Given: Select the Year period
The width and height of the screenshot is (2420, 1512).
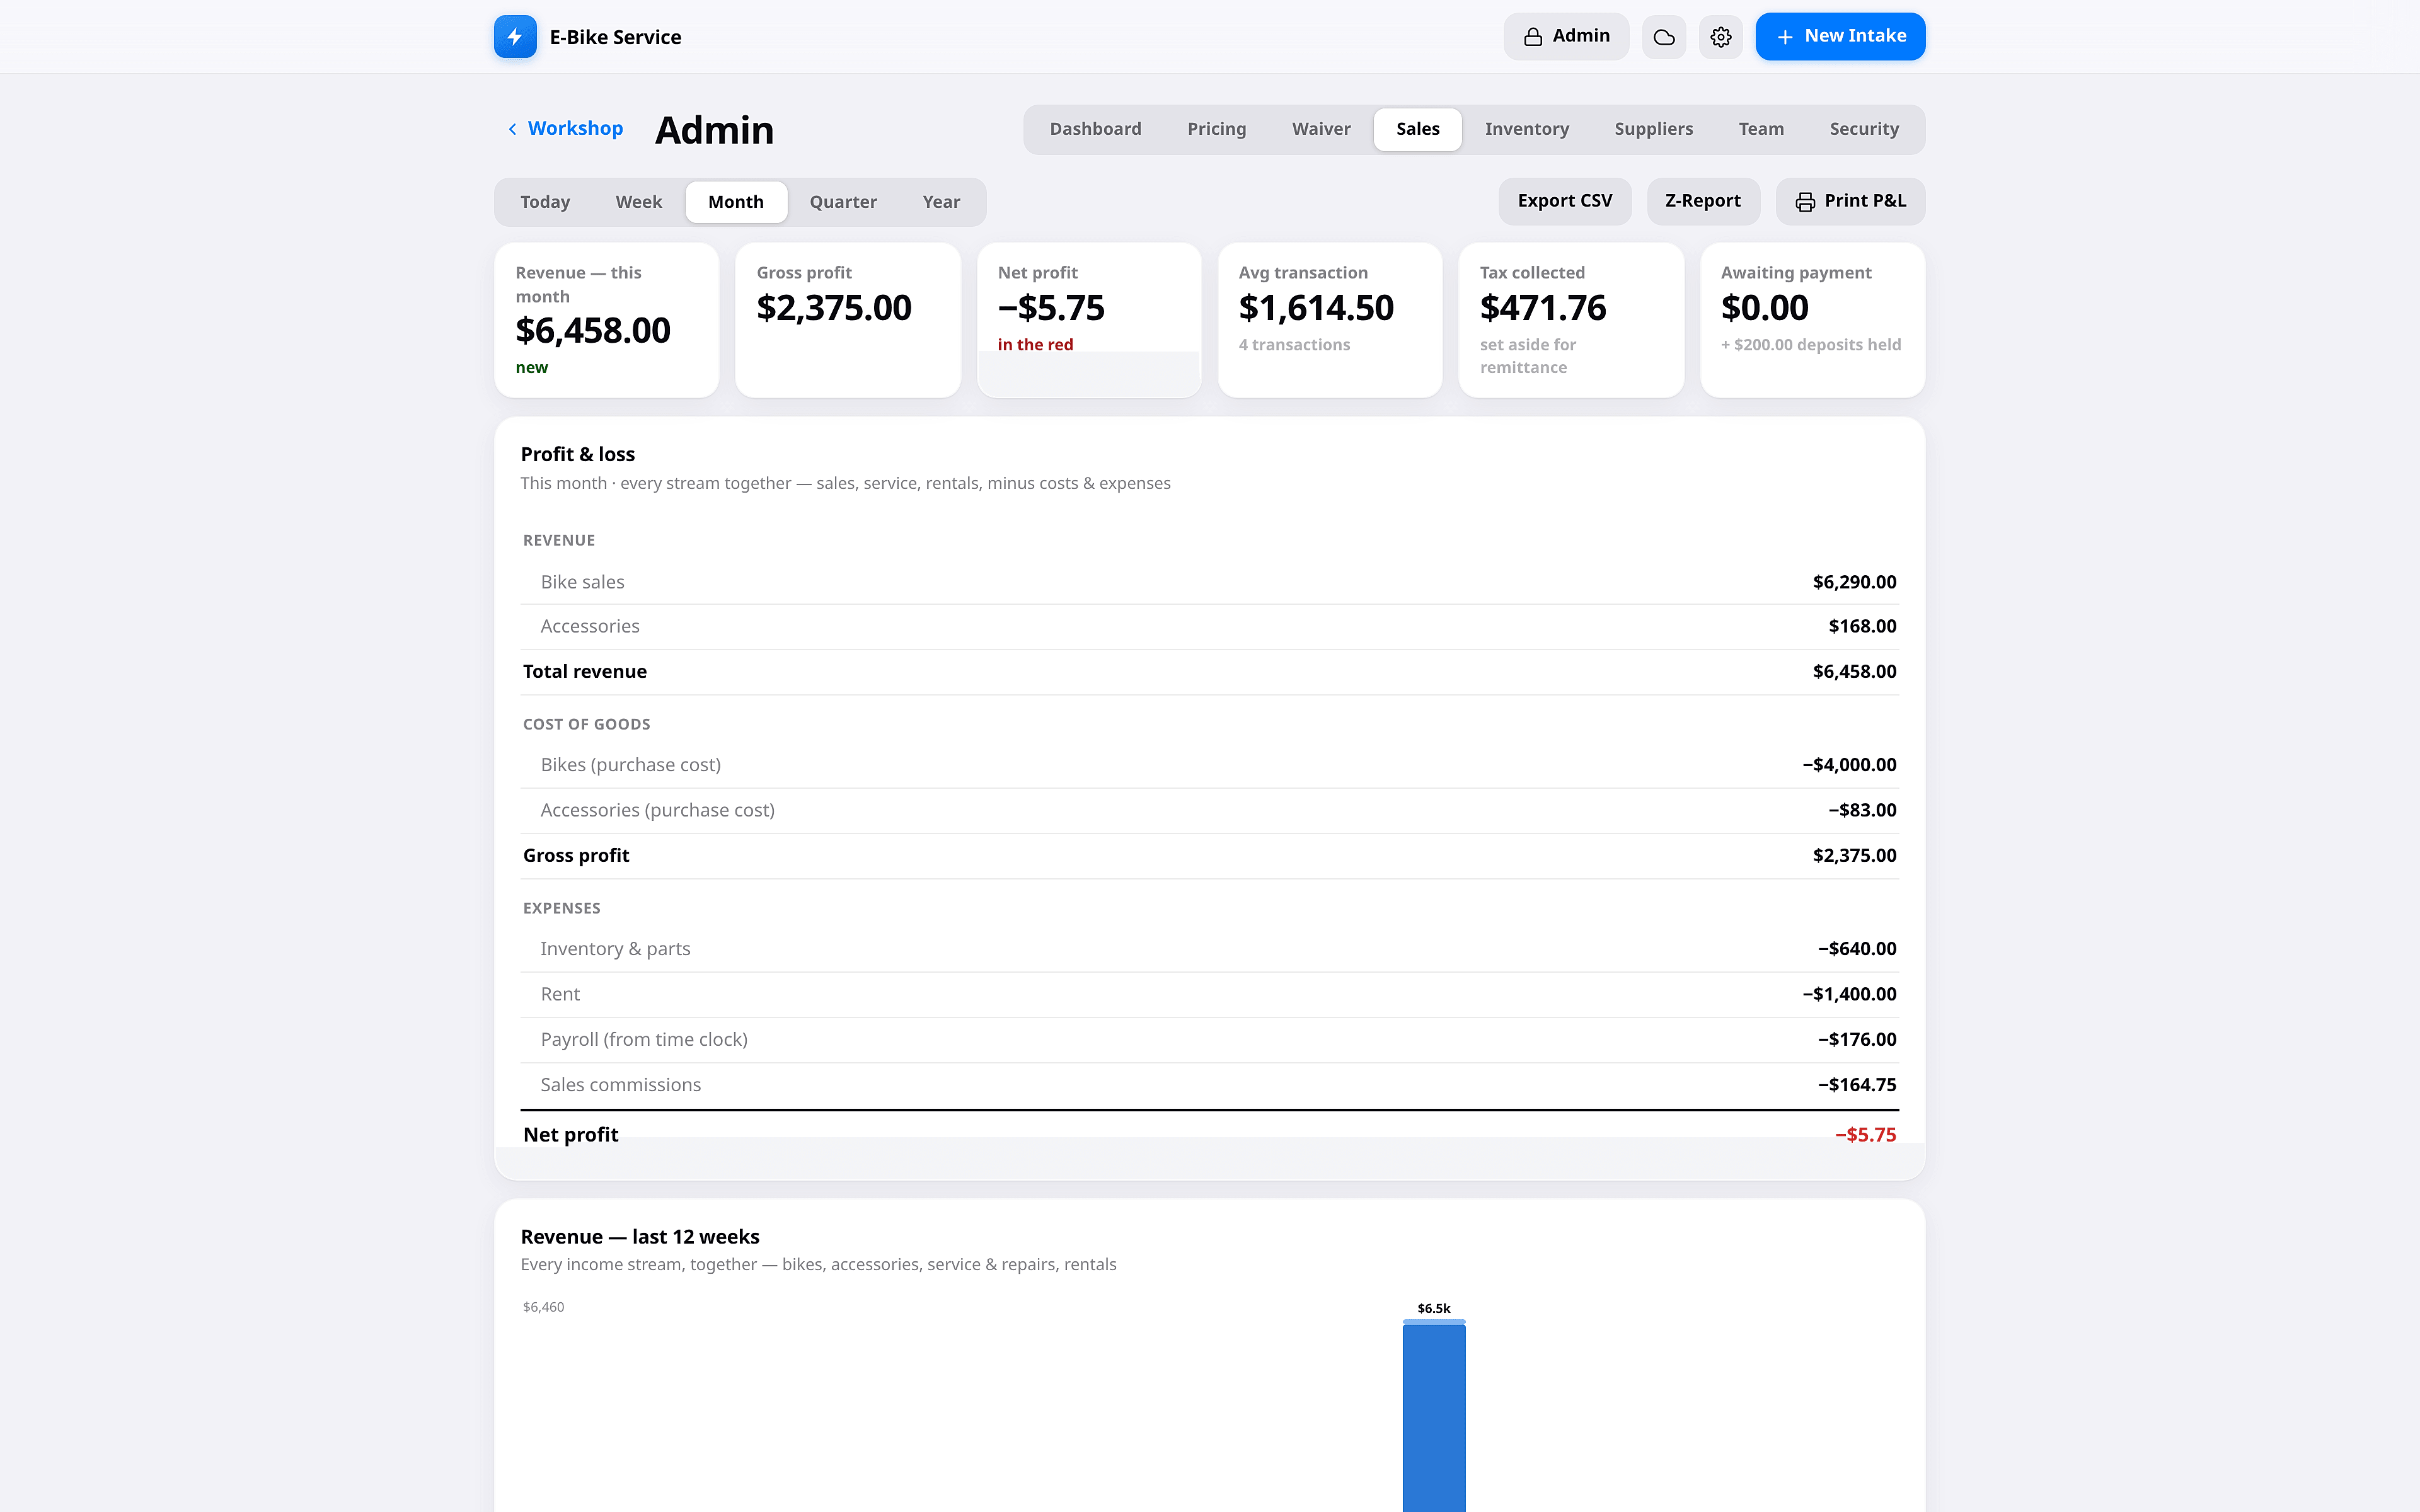Looking at the screenshot, I should [x=941, y=202].
